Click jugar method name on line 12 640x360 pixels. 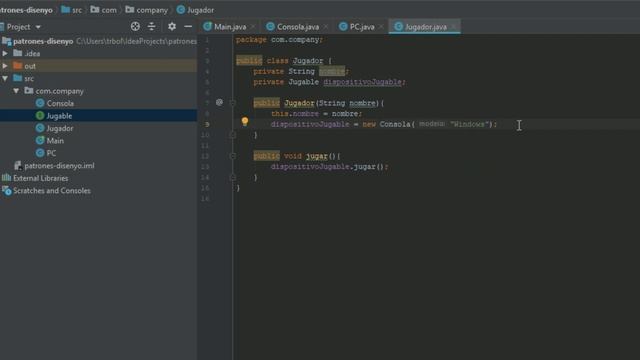[x=316, y=156]
